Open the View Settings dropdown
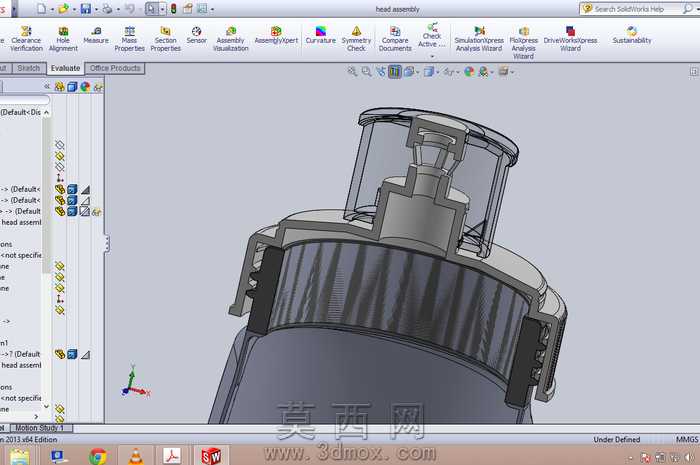 click(512, 72)
